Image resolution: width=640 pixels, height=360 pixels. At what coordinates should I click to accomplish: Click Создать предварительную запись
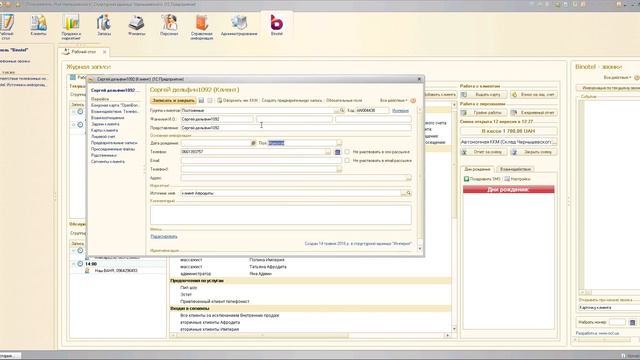pyautogui.click(x=291, y=100)
